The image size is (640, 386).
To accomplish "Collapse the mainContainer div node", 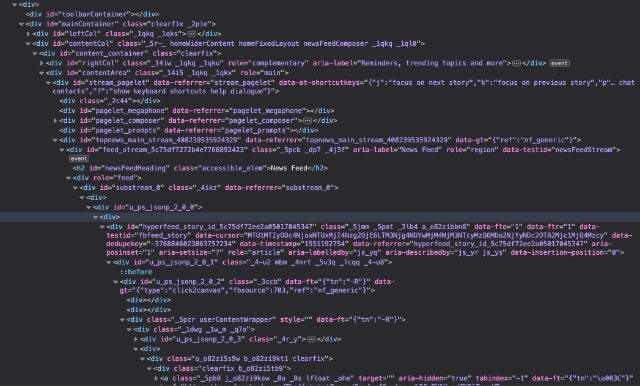I will click(x=22, y=24).
